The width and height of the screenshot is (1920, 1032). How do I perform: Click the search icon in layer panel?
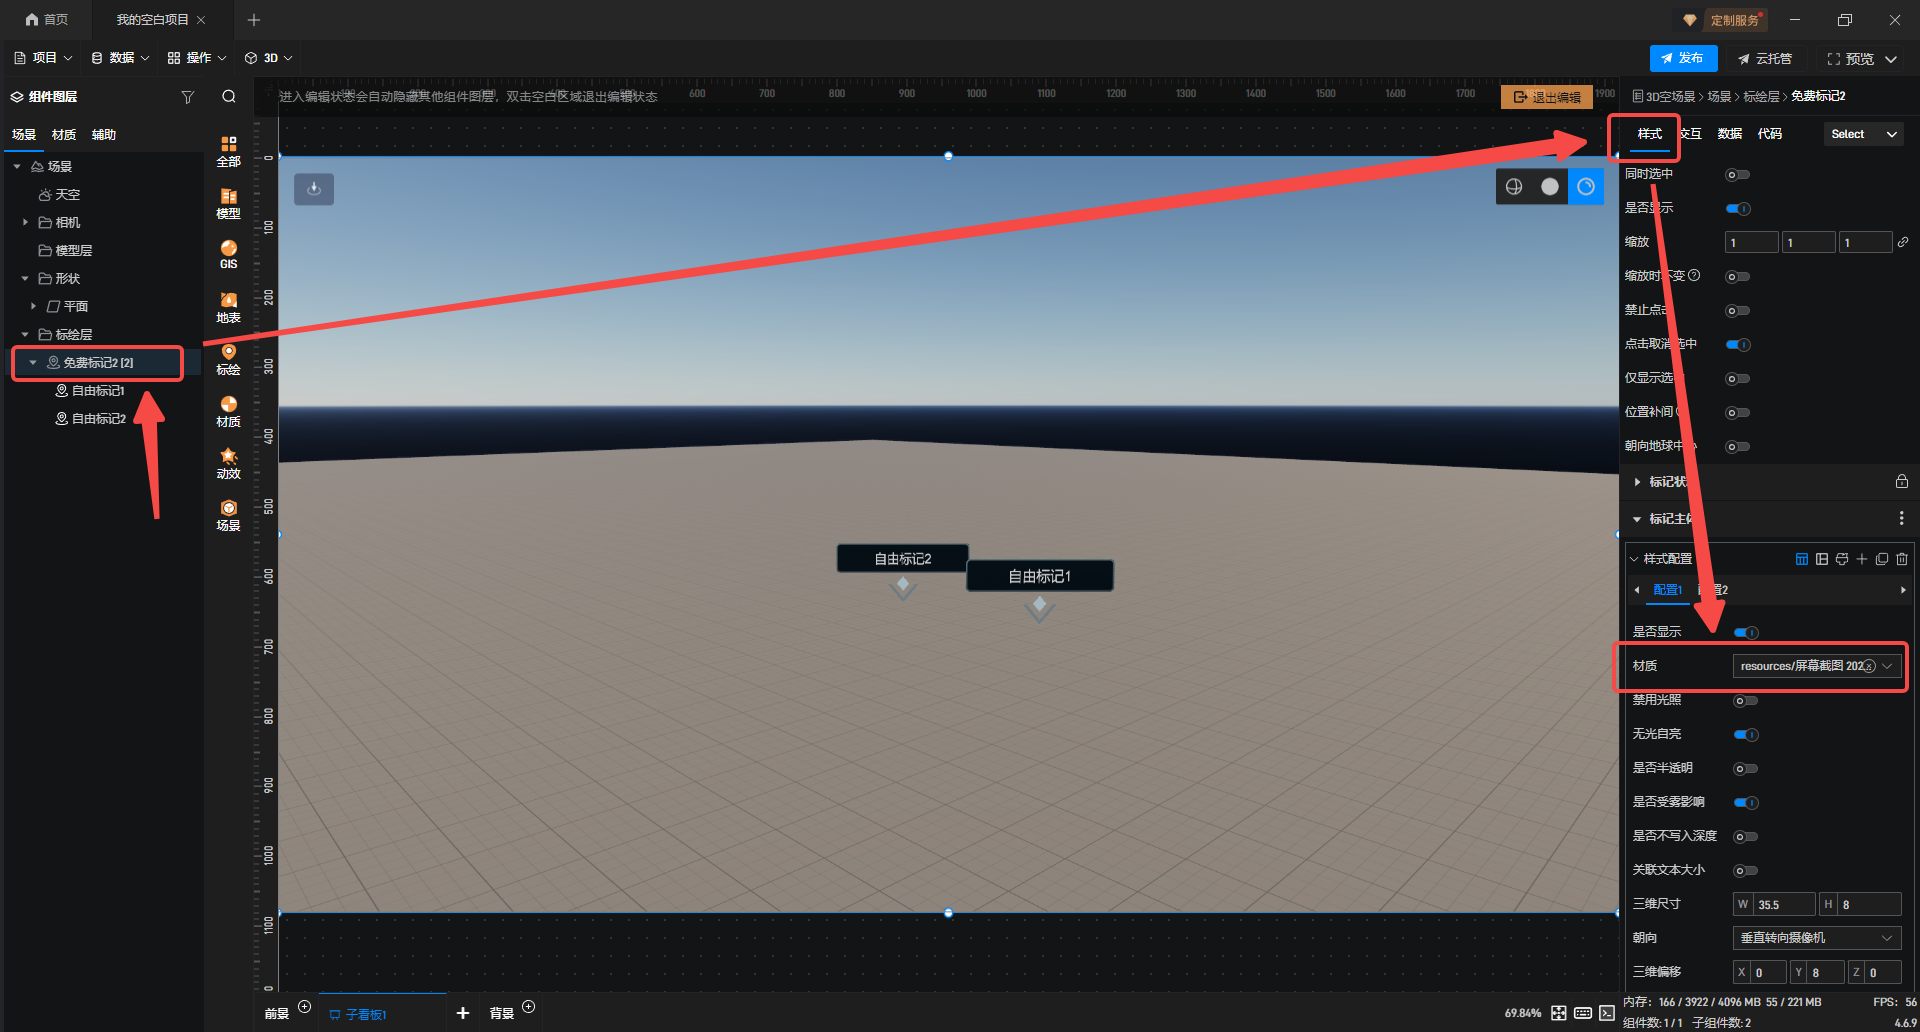click(x=229, y=97)
